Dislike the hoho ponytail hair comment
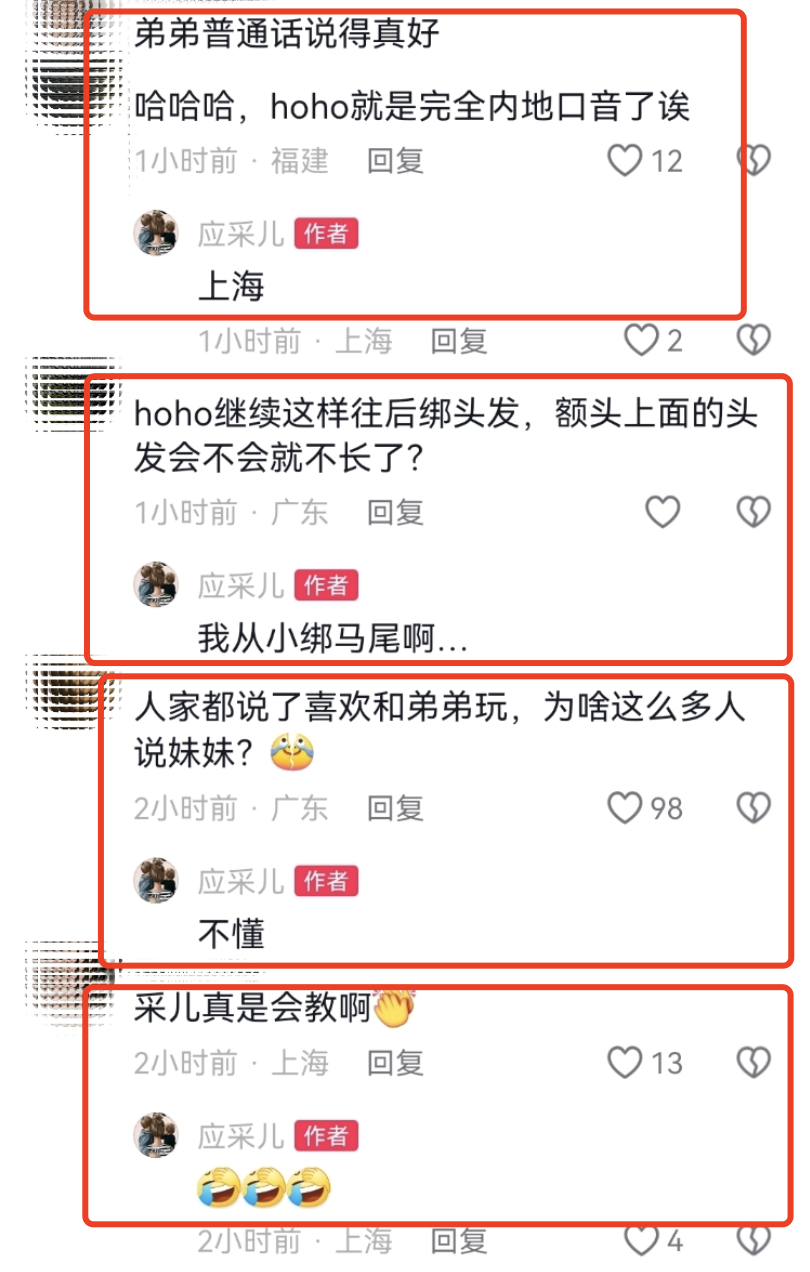 point(753,512)
